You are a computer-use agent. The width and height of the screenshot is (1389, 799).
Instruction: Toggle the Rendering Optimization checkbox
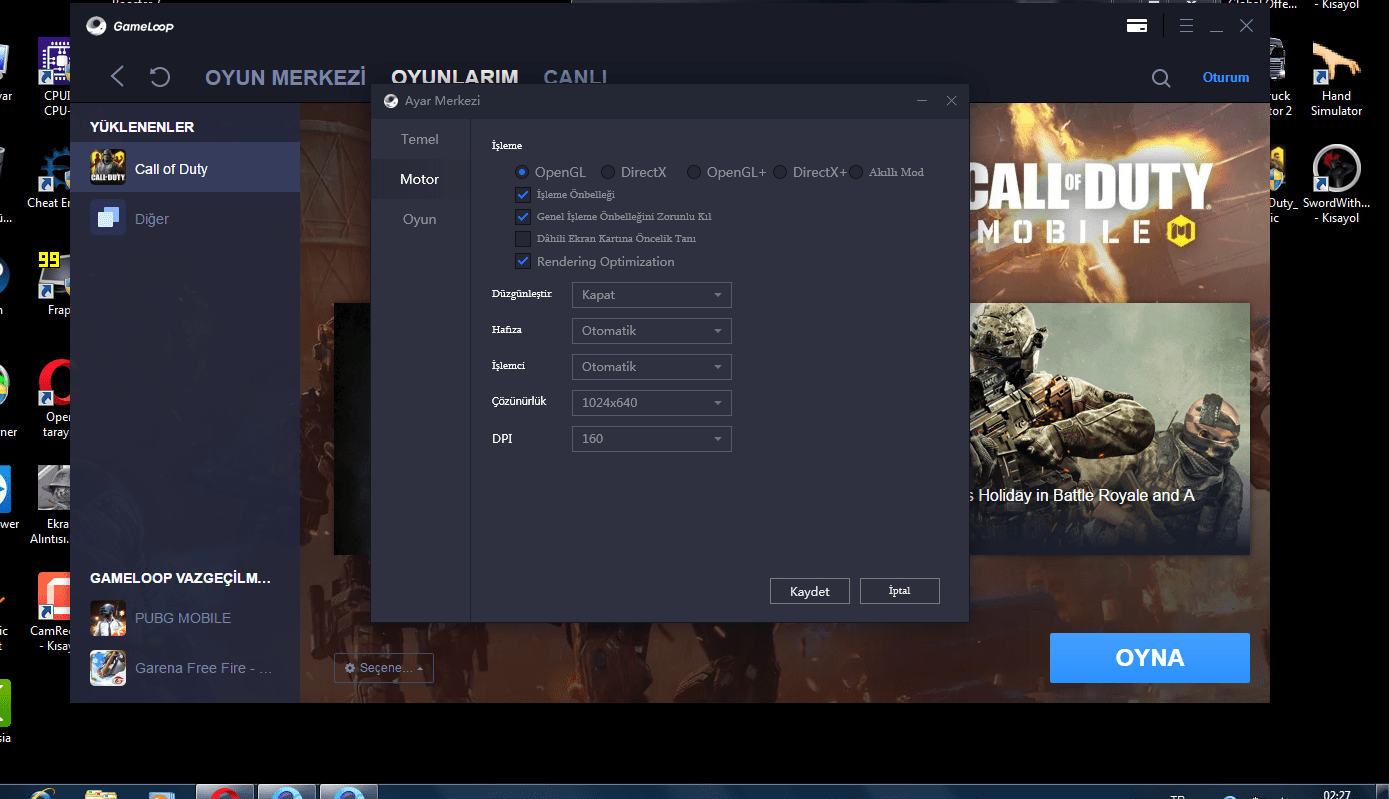point(522,261)
